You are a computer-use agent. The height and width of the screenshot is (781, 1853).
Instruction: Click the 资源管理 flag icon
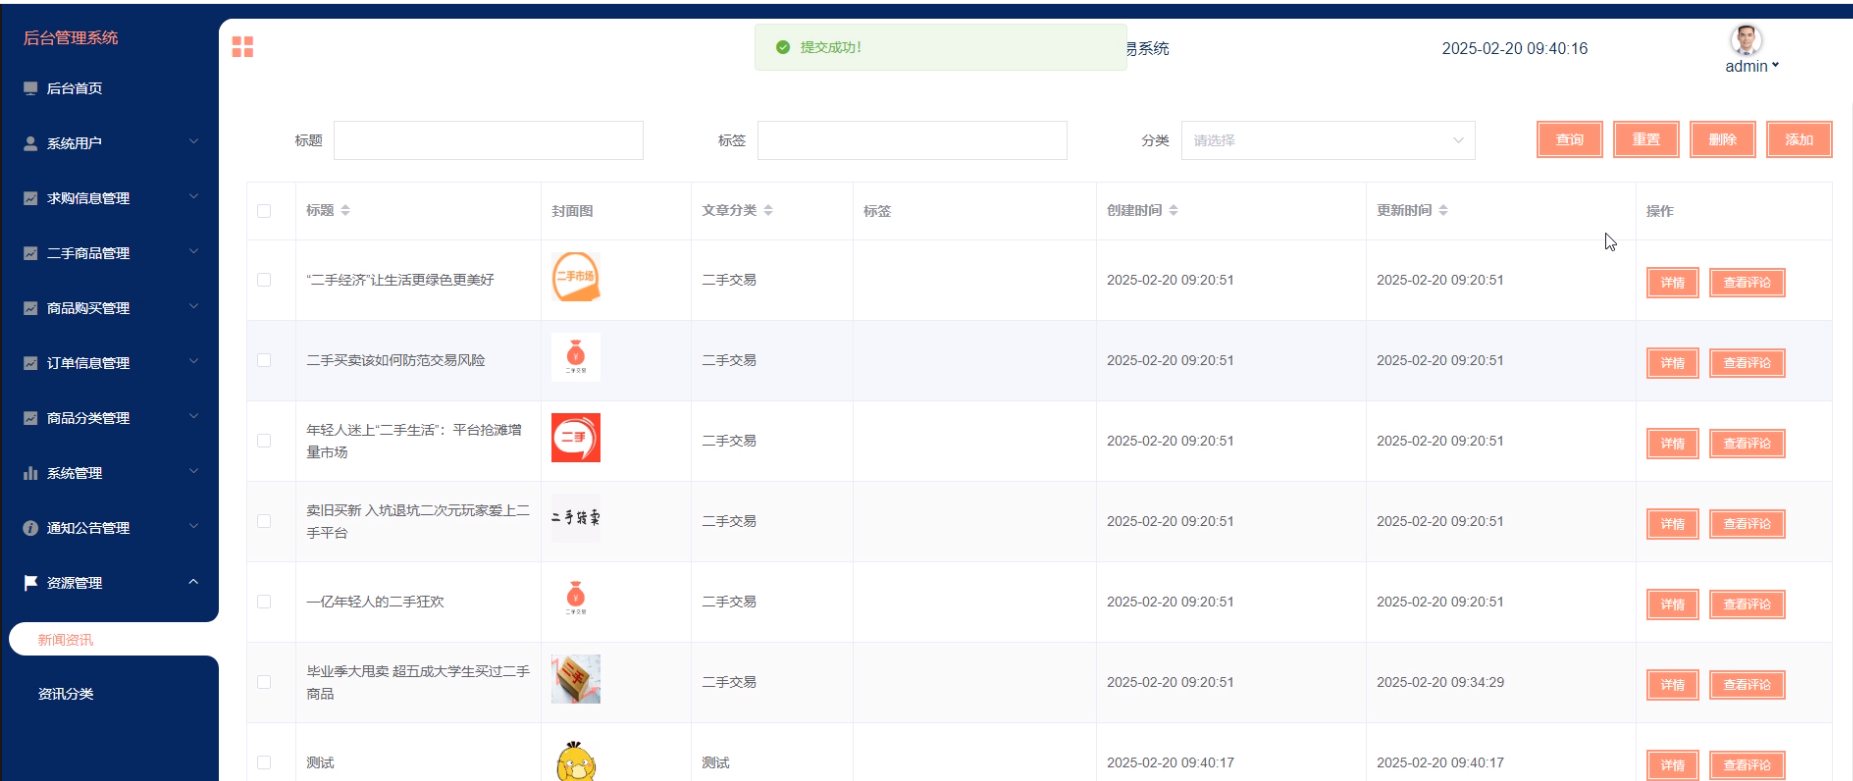(30, 582)
